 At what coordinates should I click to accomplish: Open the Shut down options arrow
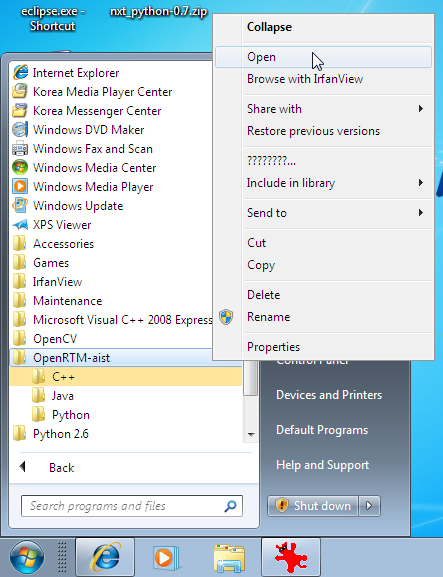(369, 506)
